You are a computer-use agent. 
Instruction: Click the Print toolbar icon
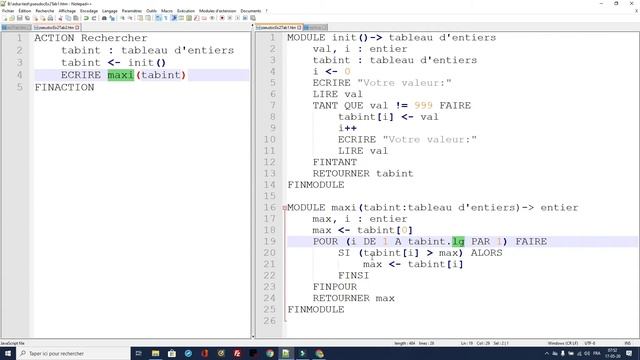coord(50,18)
